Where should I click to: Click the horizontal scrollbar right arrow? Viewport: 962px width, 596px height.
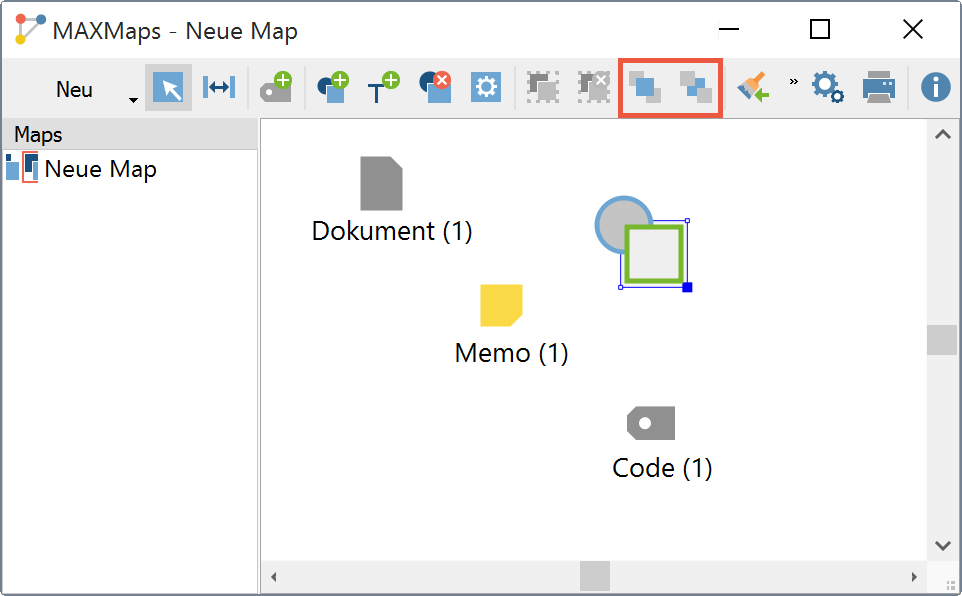point(914,577)
